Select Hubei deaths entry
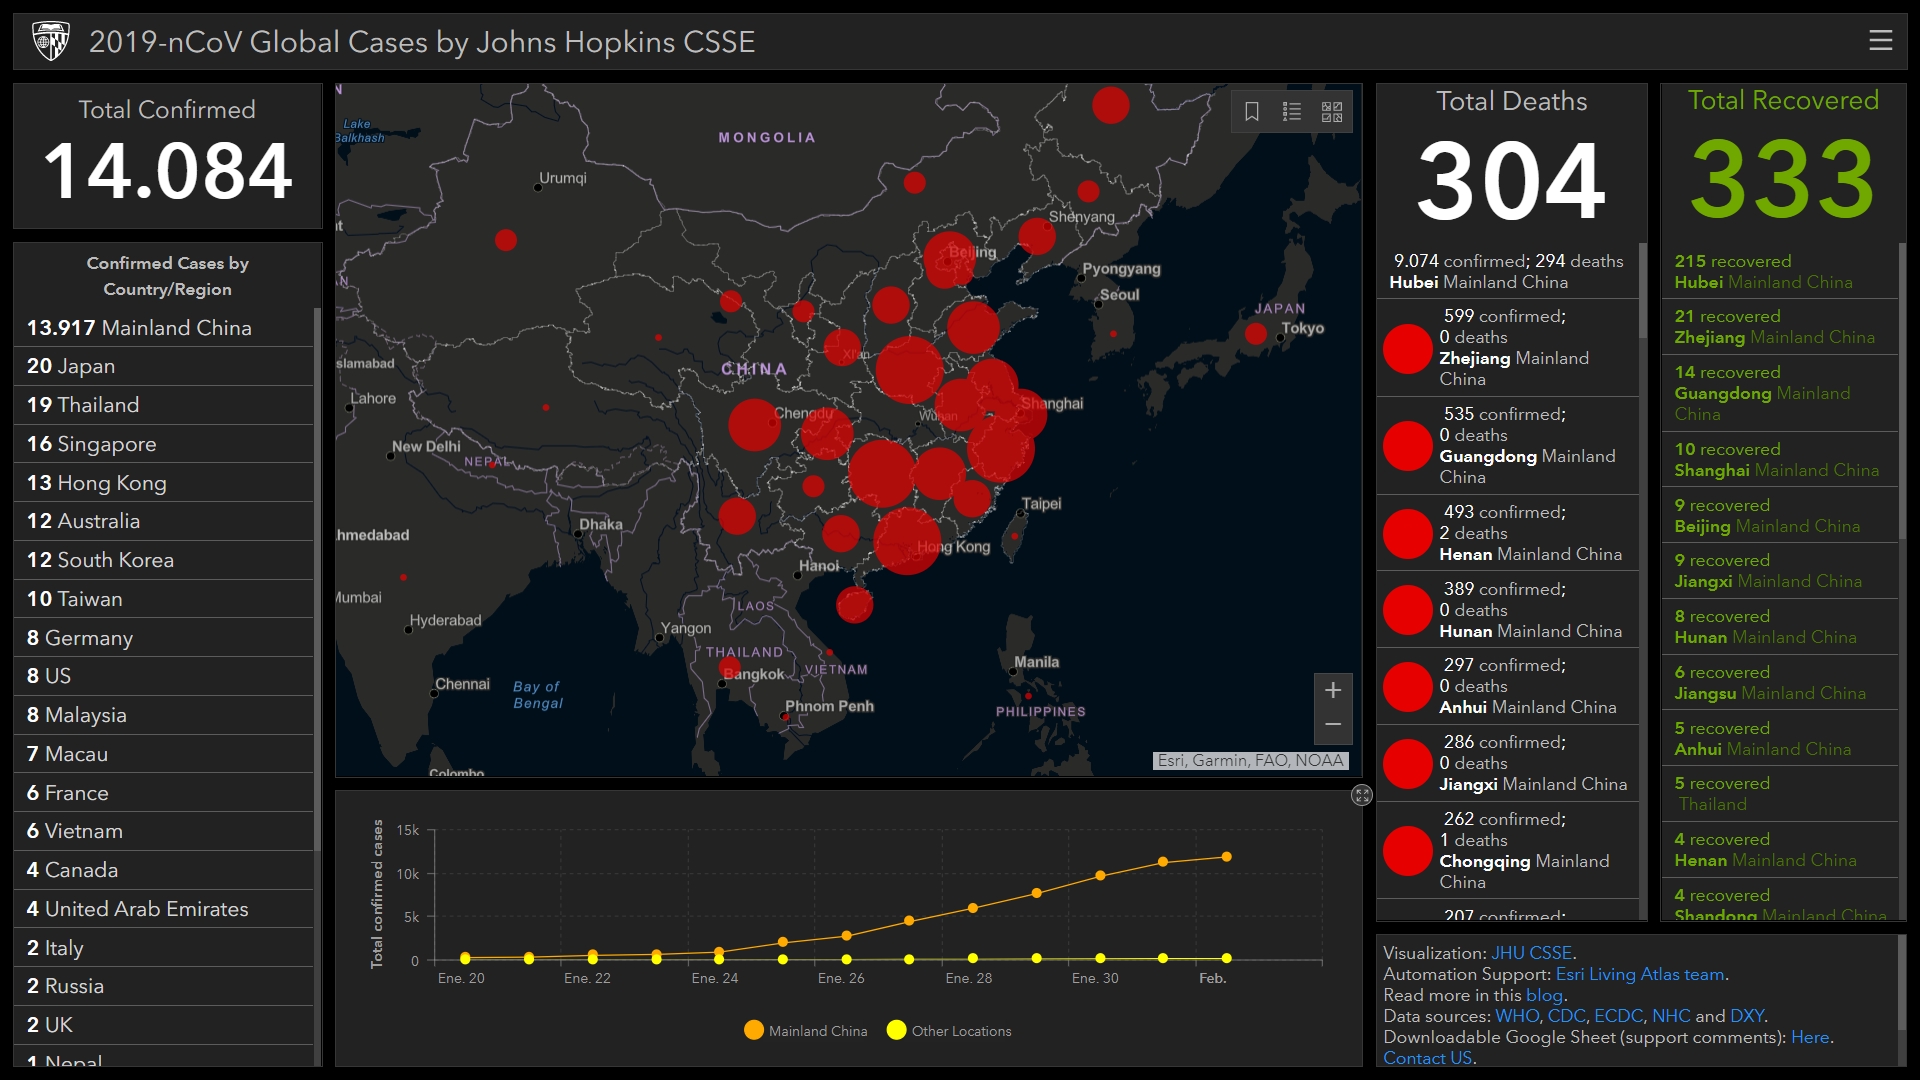Screen dimensions: 1920x1080 [x=1507, y=271]
